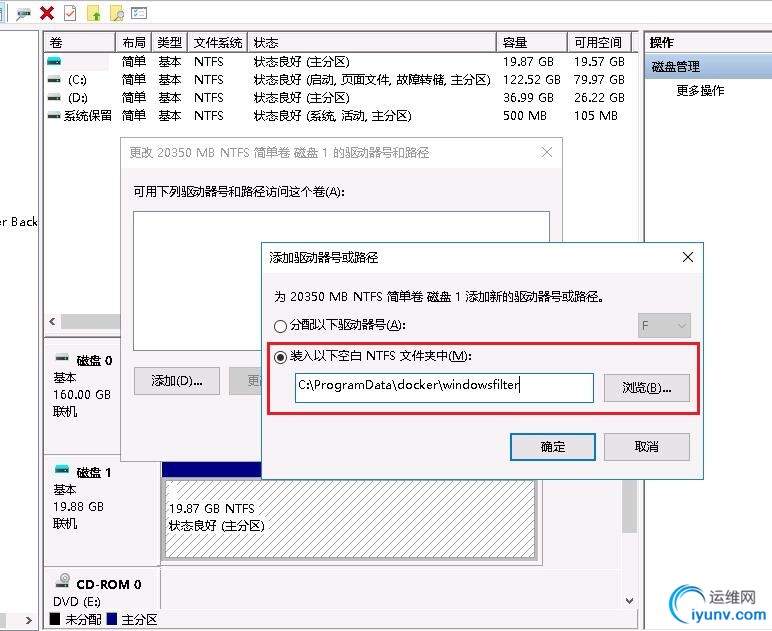Viewport: 772px width, 631px height.
Task: Sort by the 容量 column header
Action: click(532, 43)
